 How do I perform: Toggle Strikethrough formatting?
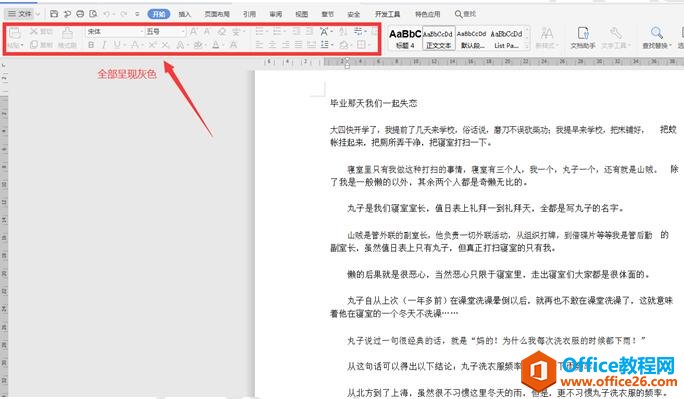click(x=135, y=44)
